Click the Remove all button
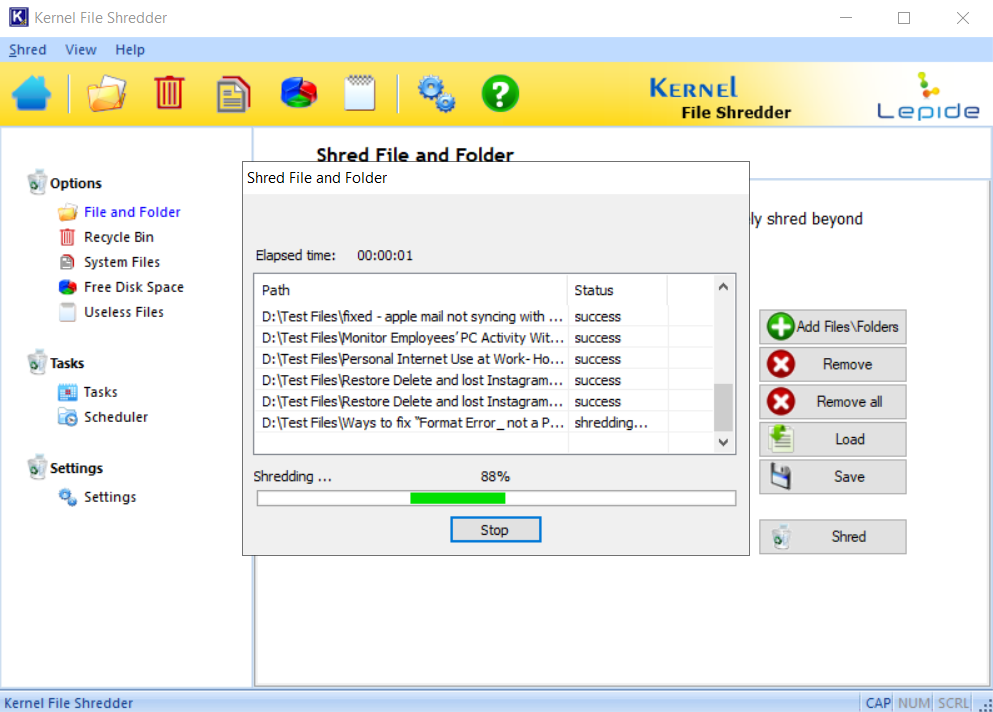 click(x=832, y=402)
